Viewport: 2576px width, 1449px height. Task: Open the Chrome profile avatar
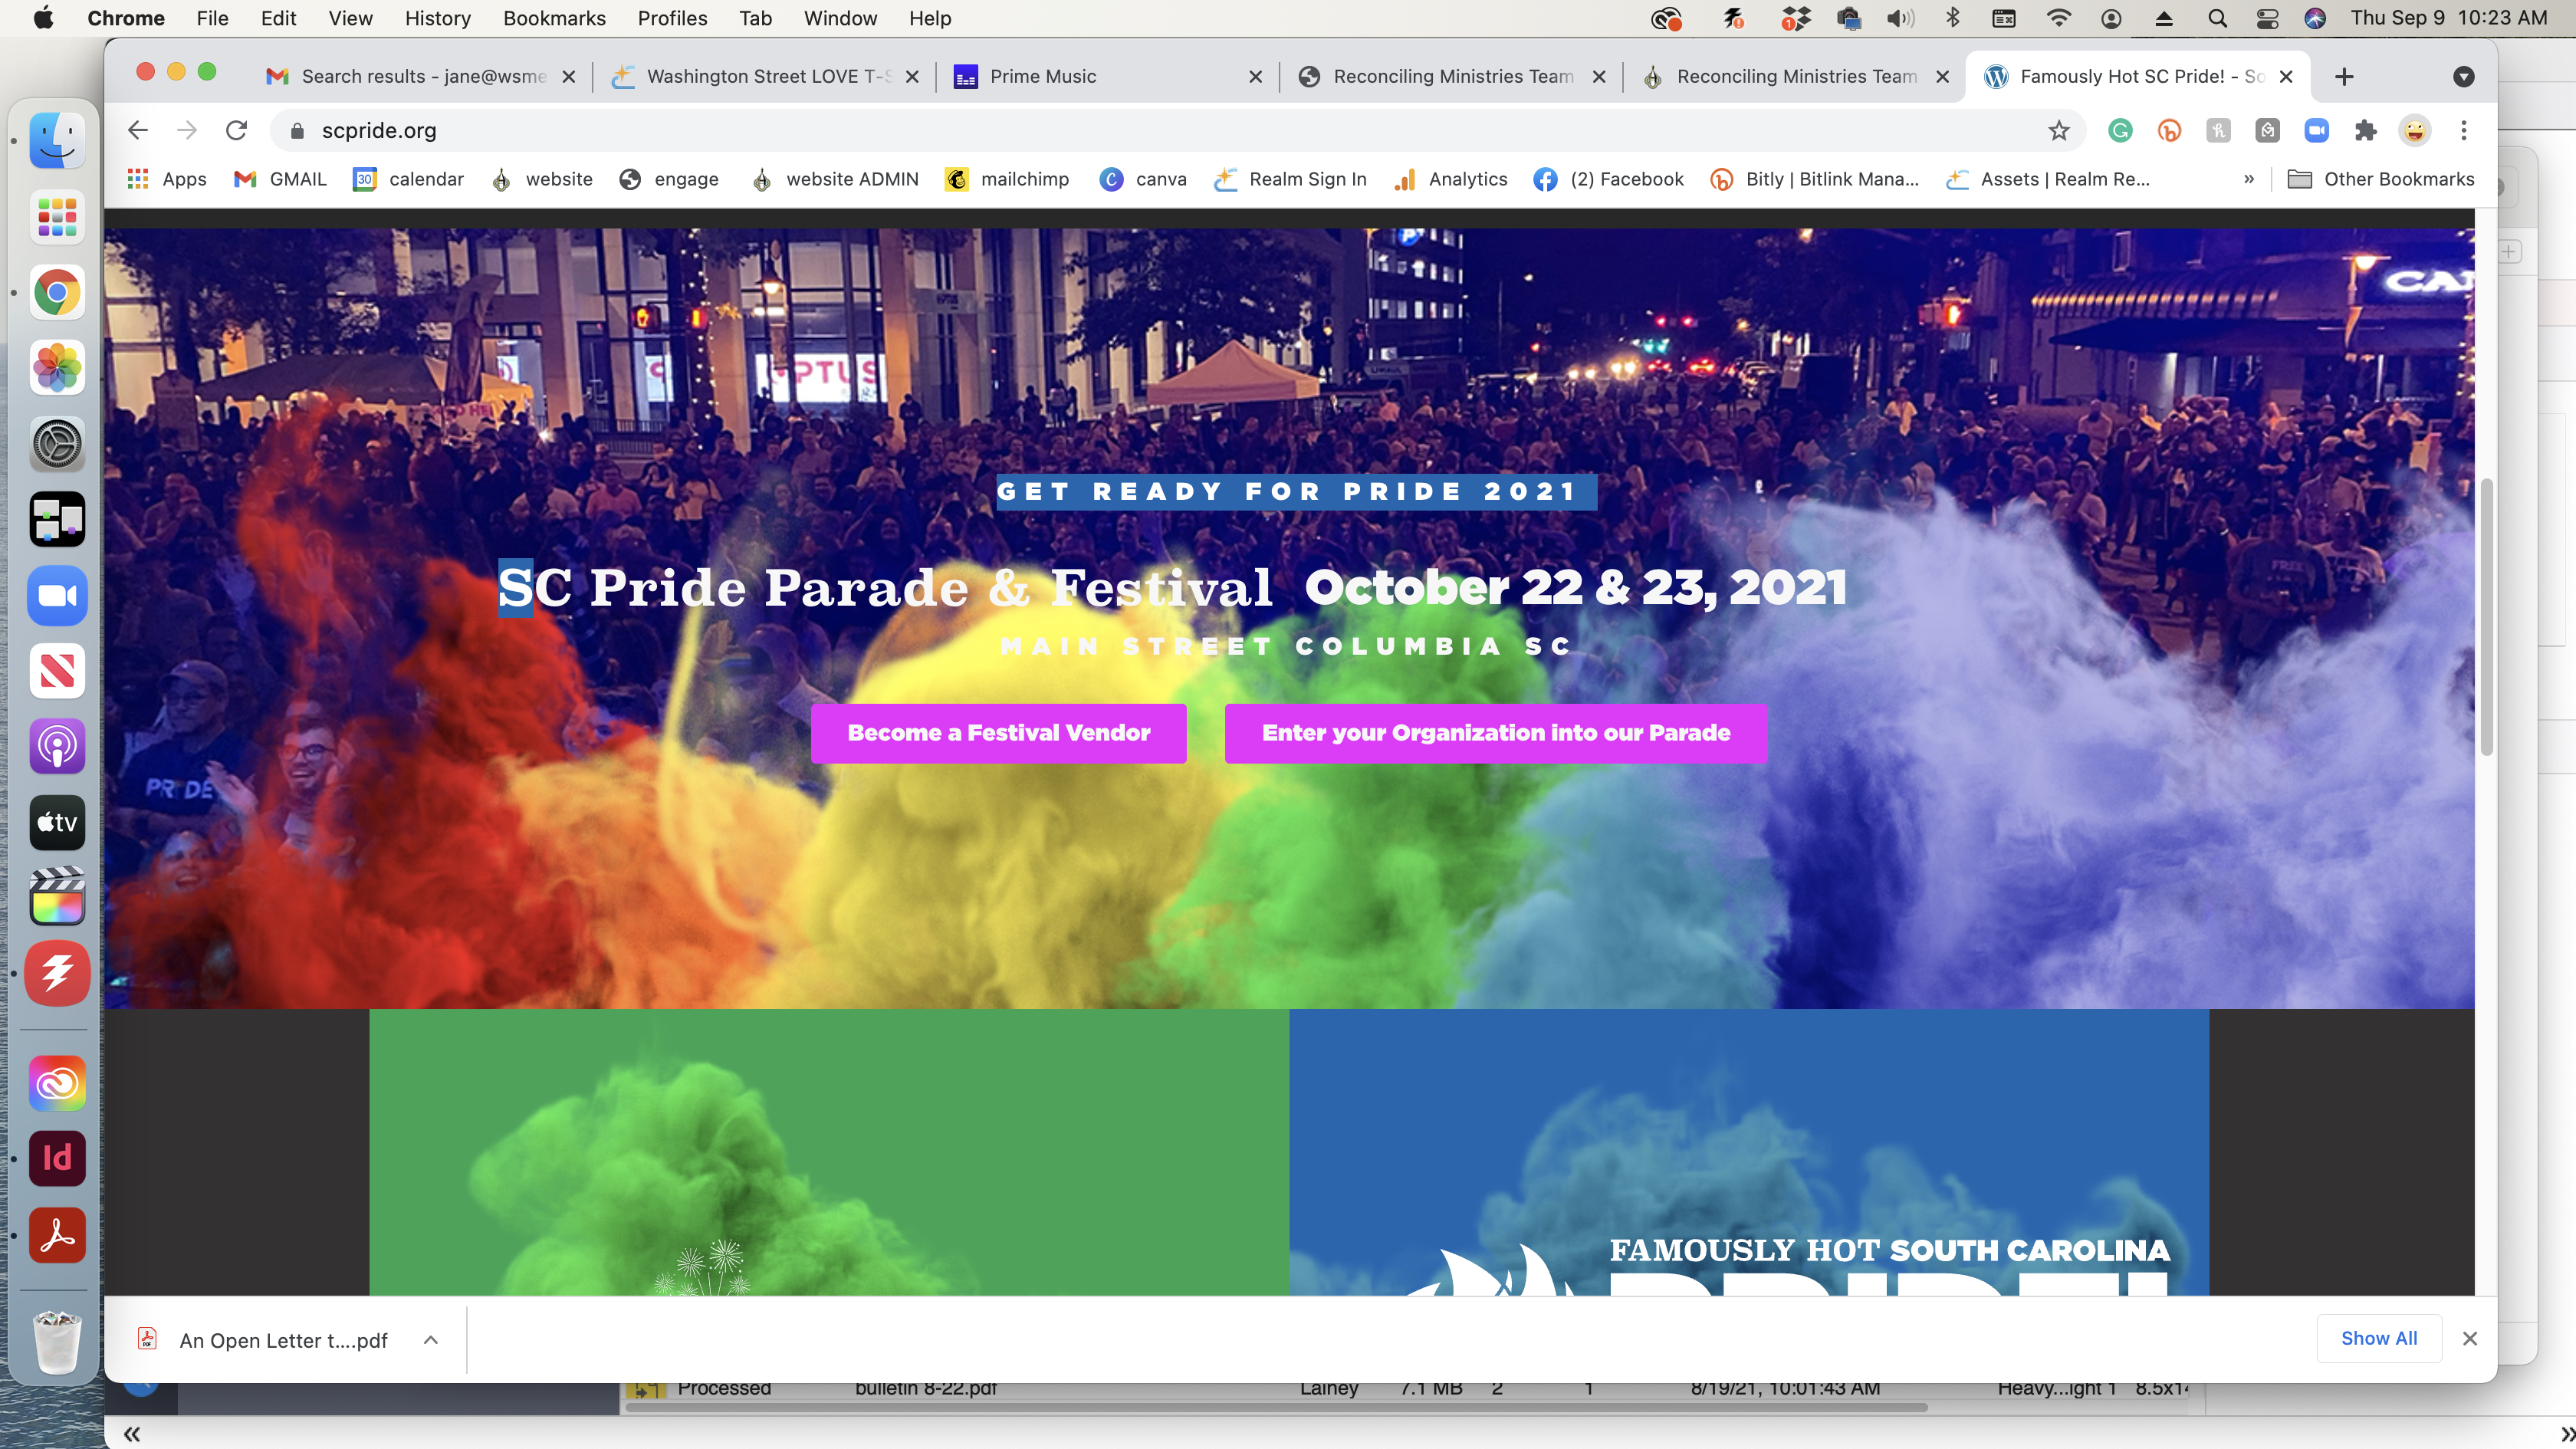click(2414, 130)
